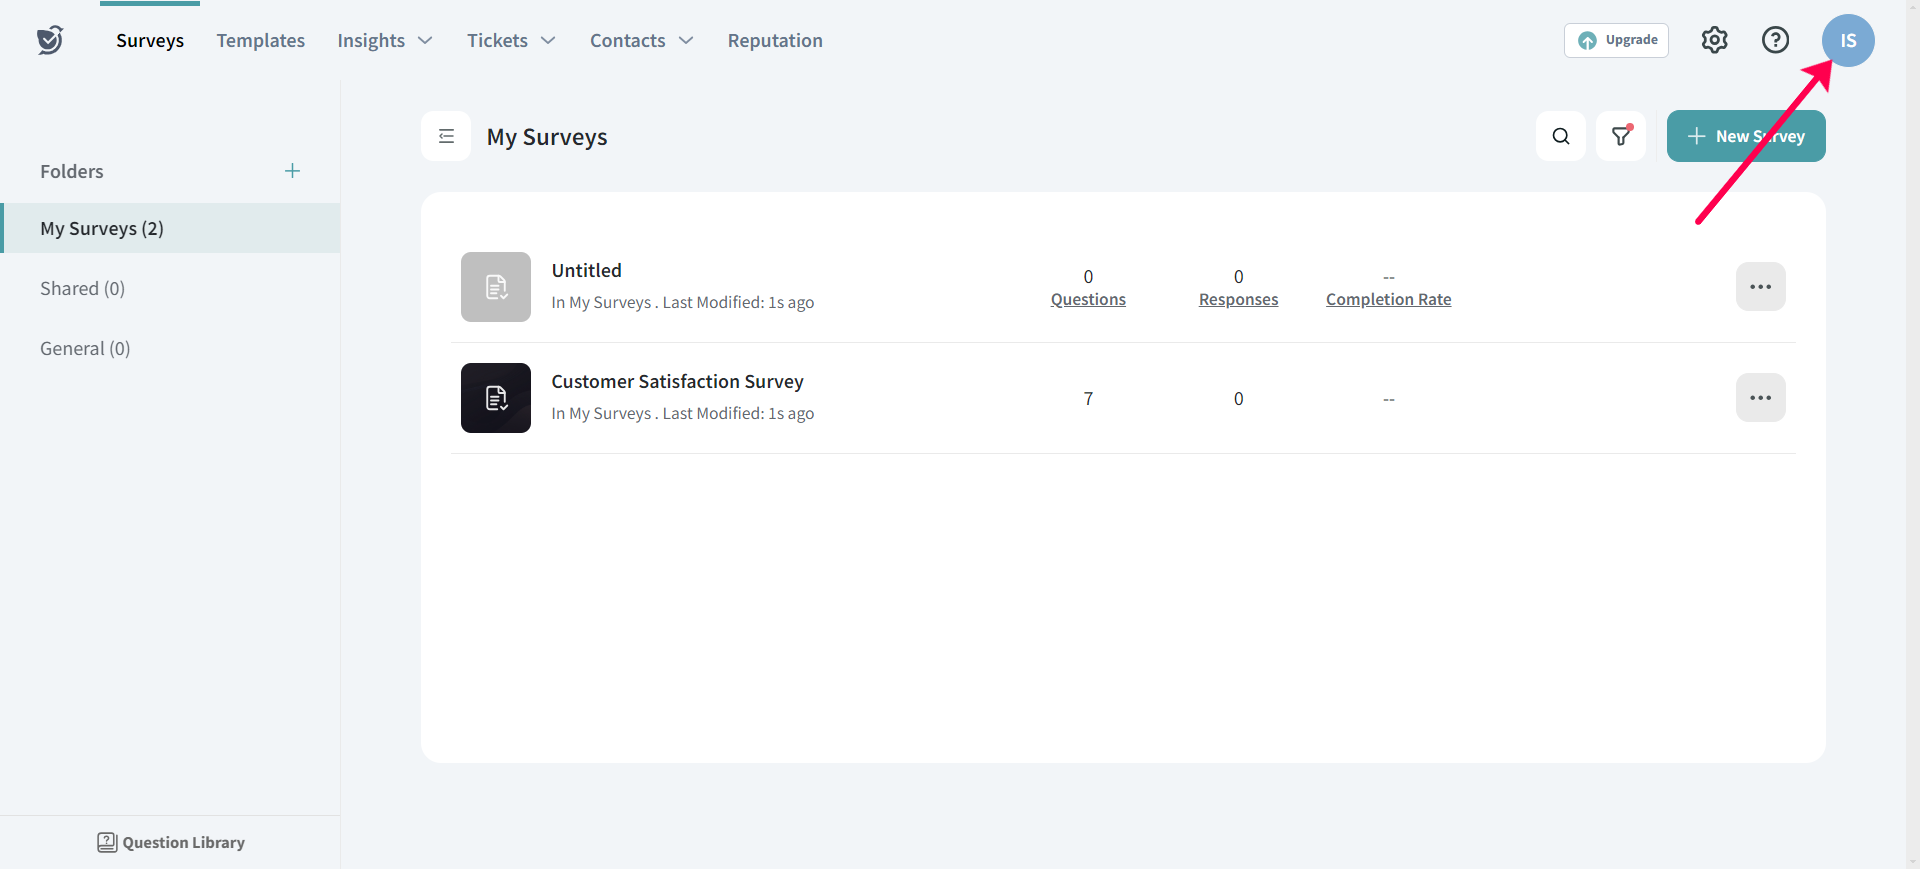The height and width of the screenshot is (869, 1920).
Task: Click the SurveySparrow logo icon
Action: pos(50,40)
